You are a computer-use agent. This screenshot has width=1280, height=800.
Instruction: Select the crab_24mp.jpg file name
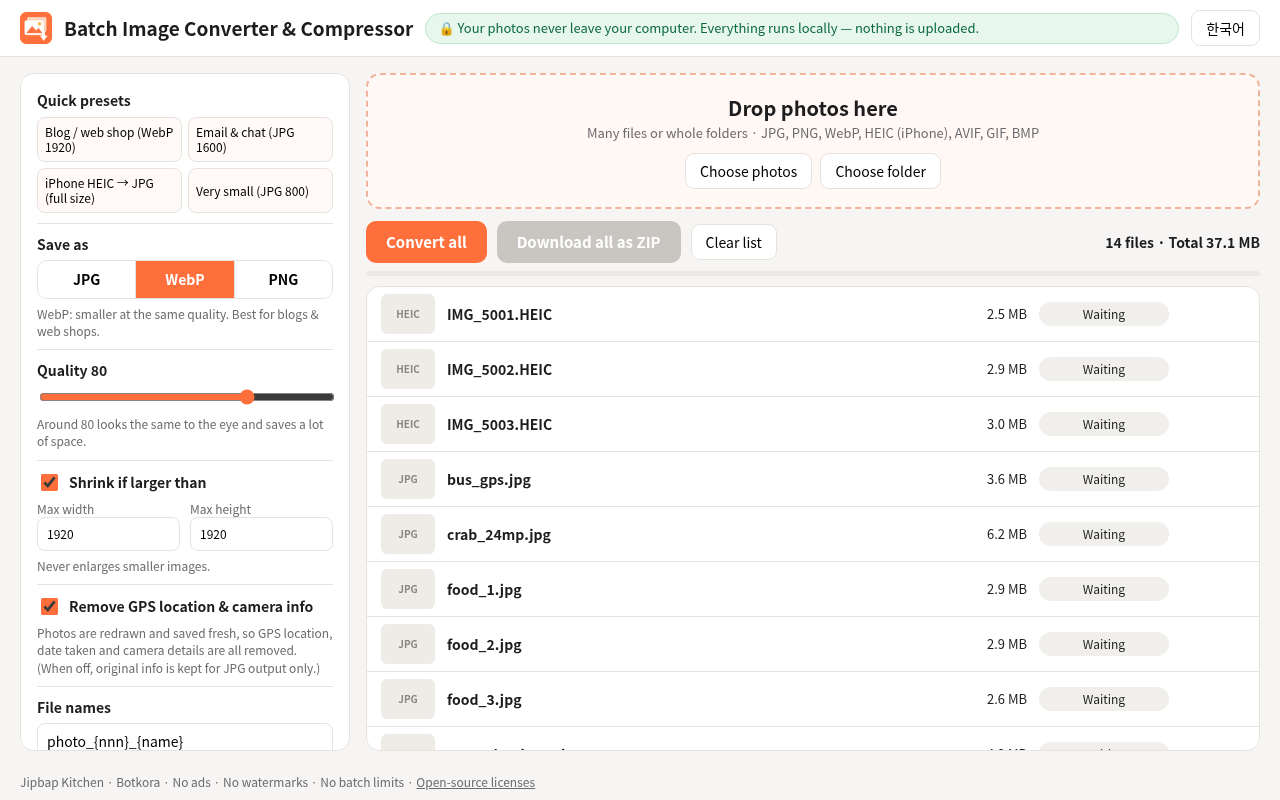pyautogui.click(x=499, y=535)
